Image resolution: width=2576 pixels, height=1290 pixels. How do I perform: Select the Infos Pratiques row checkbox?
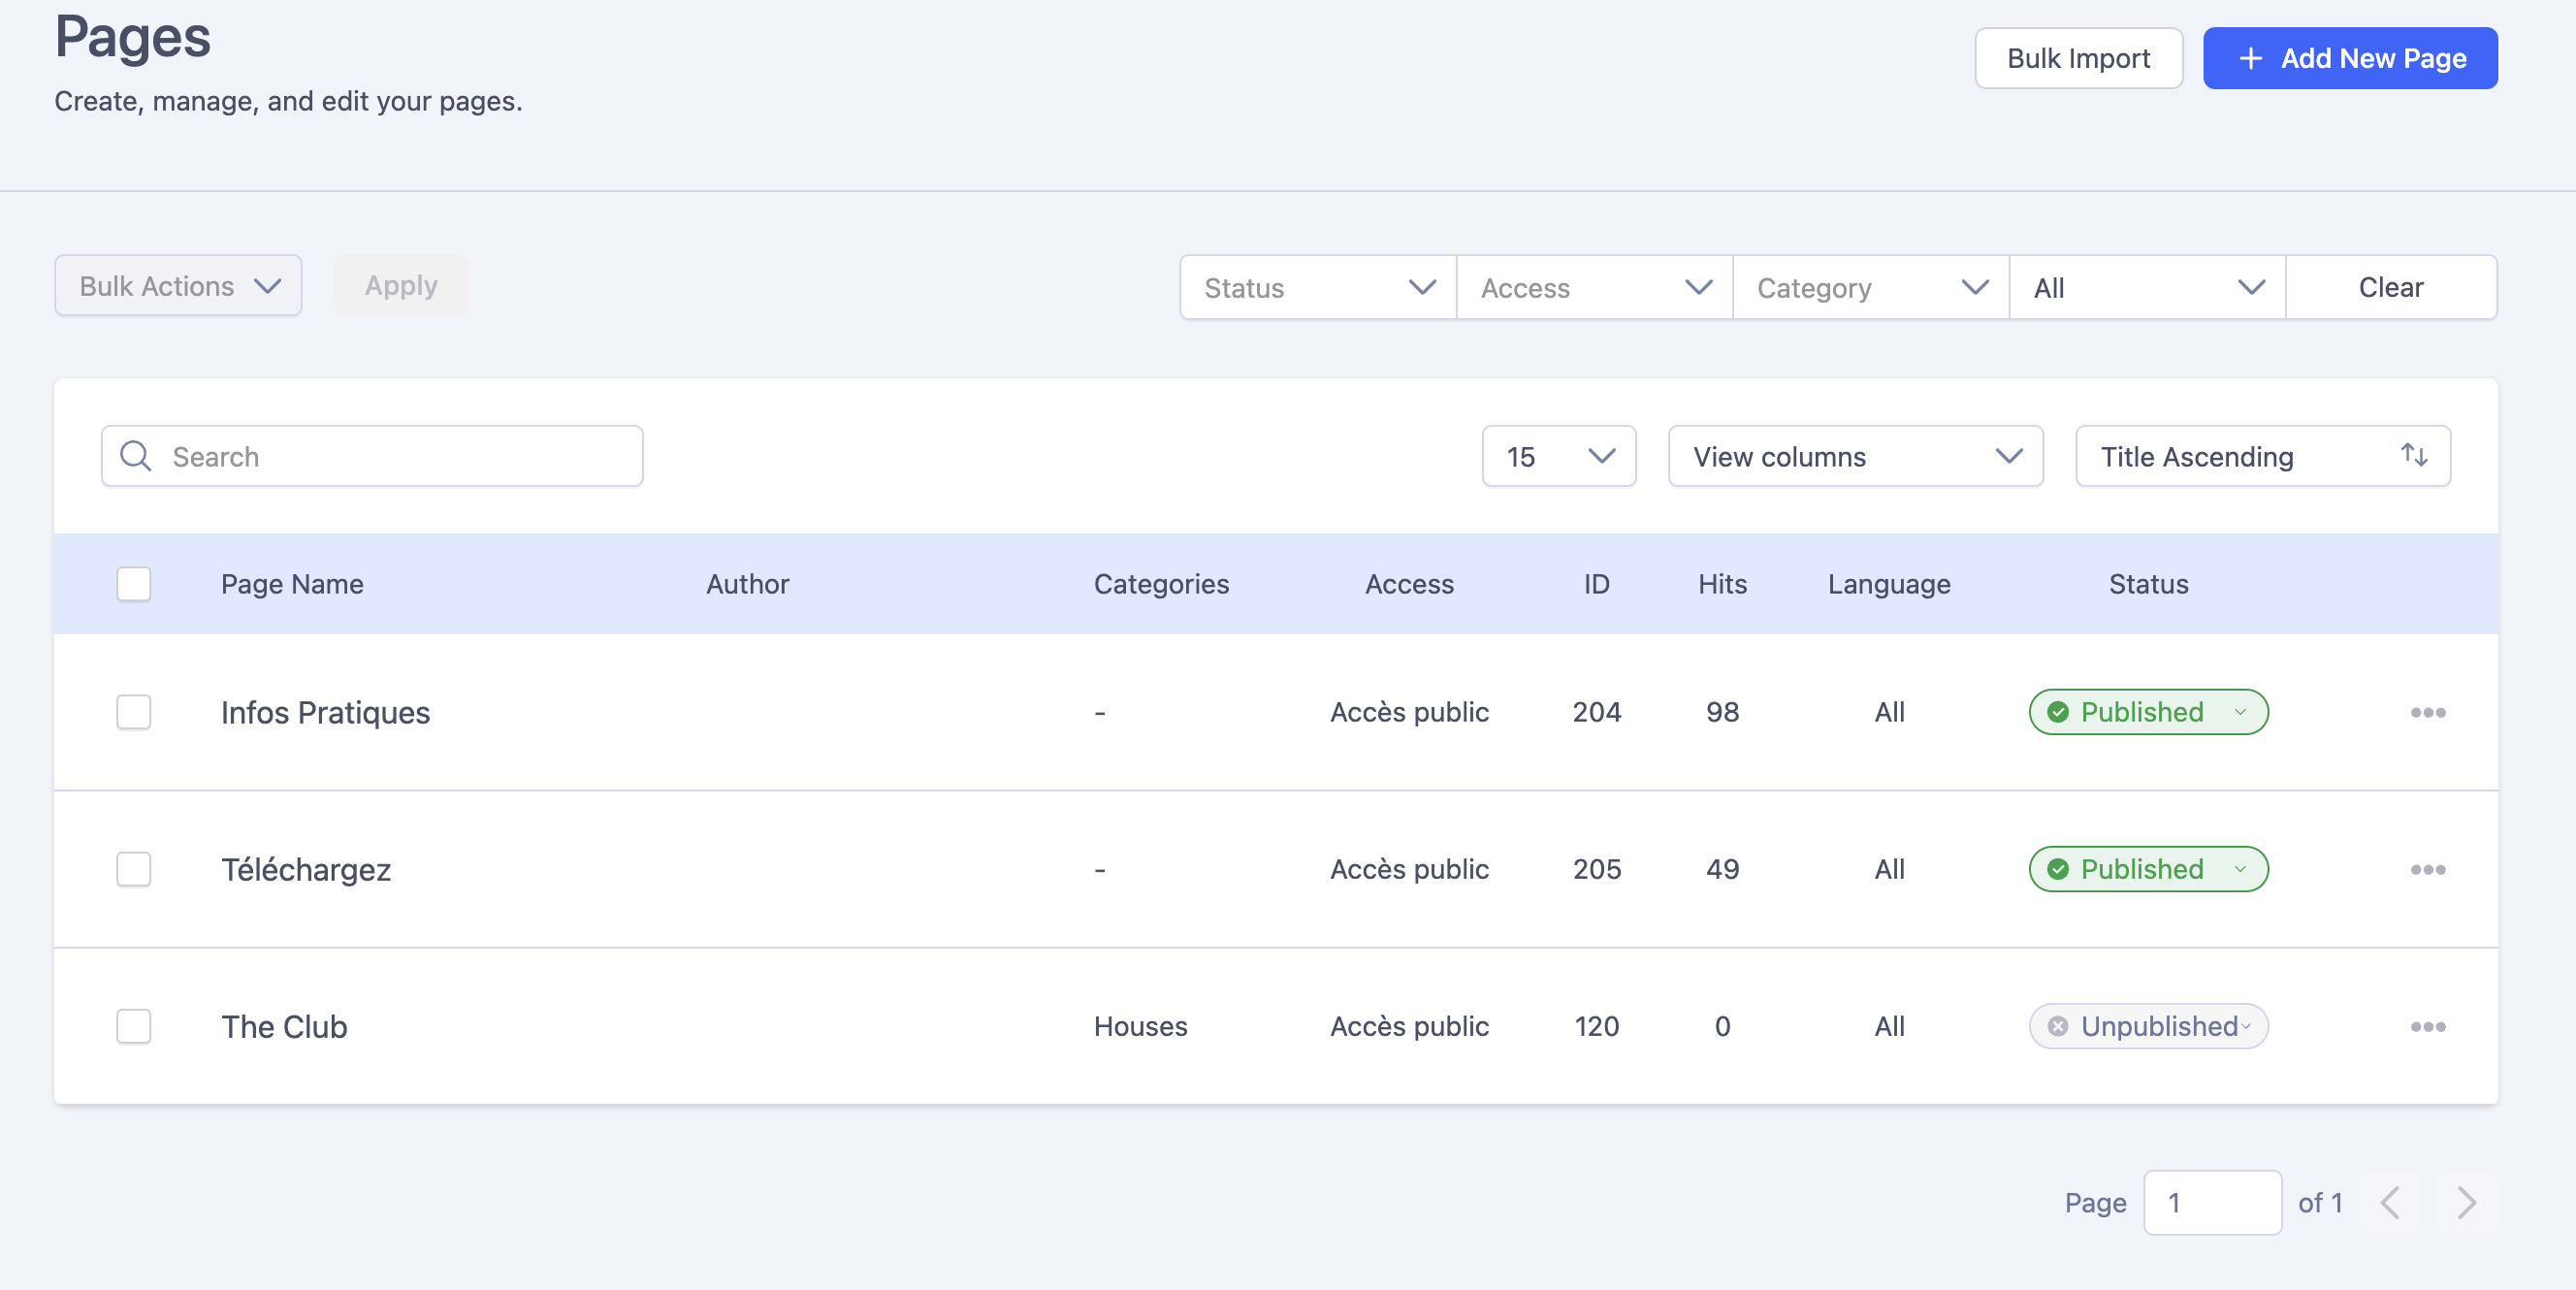click(134, 712)
